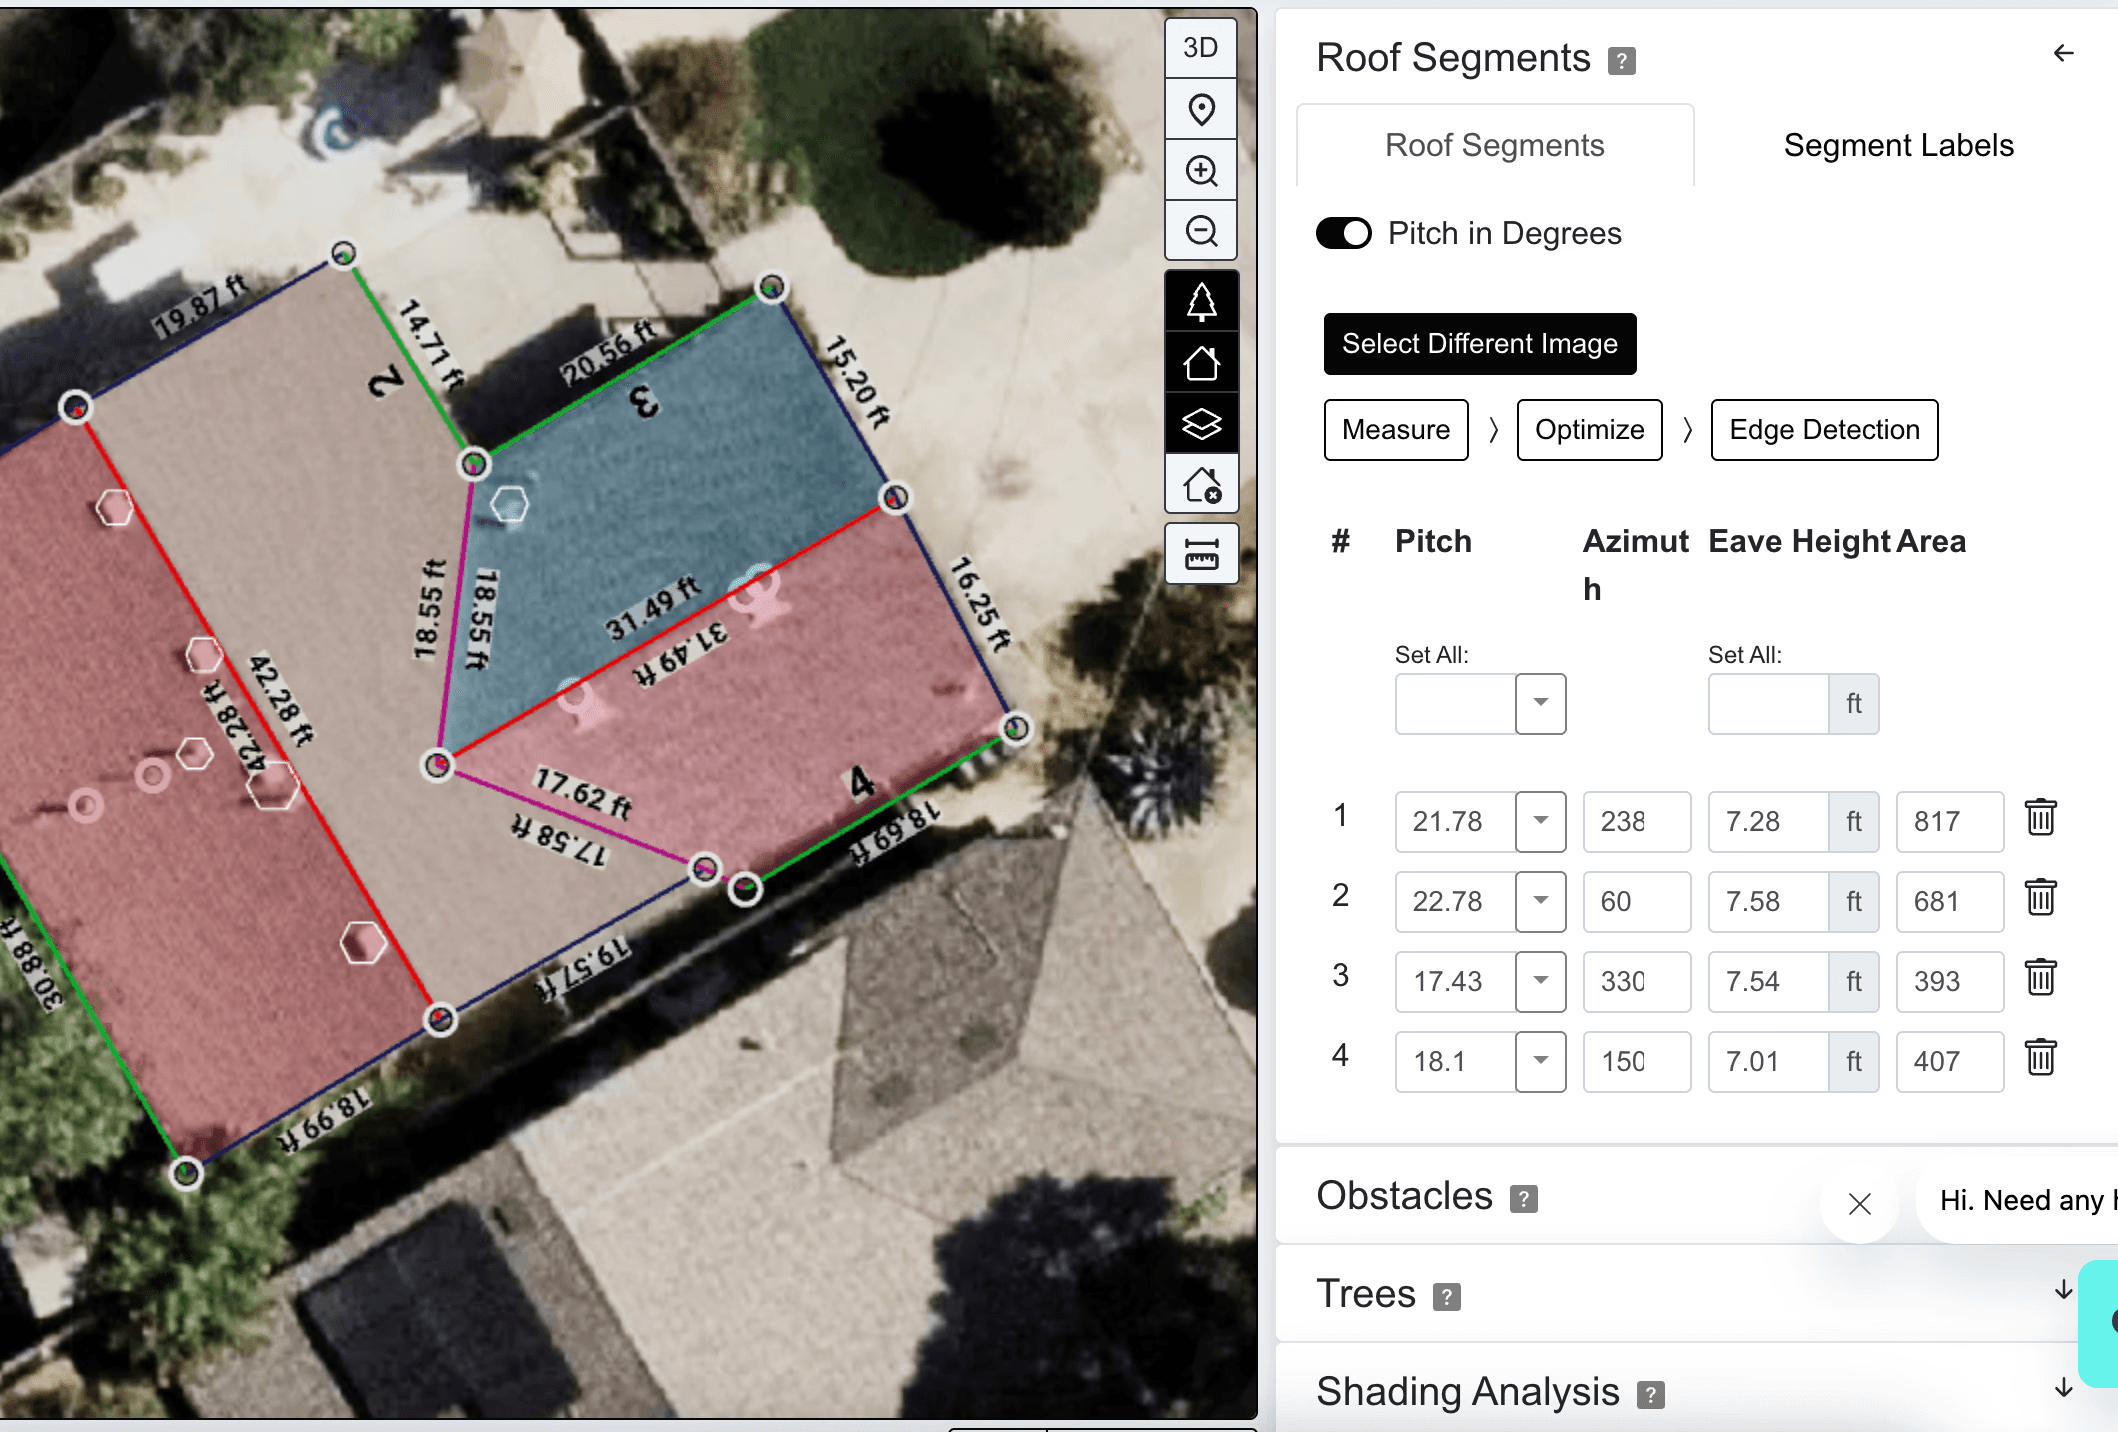This screenshot has width=2118, height=1432.
Task: Click Select Different Image button
Action: (x=1479, y=344)
